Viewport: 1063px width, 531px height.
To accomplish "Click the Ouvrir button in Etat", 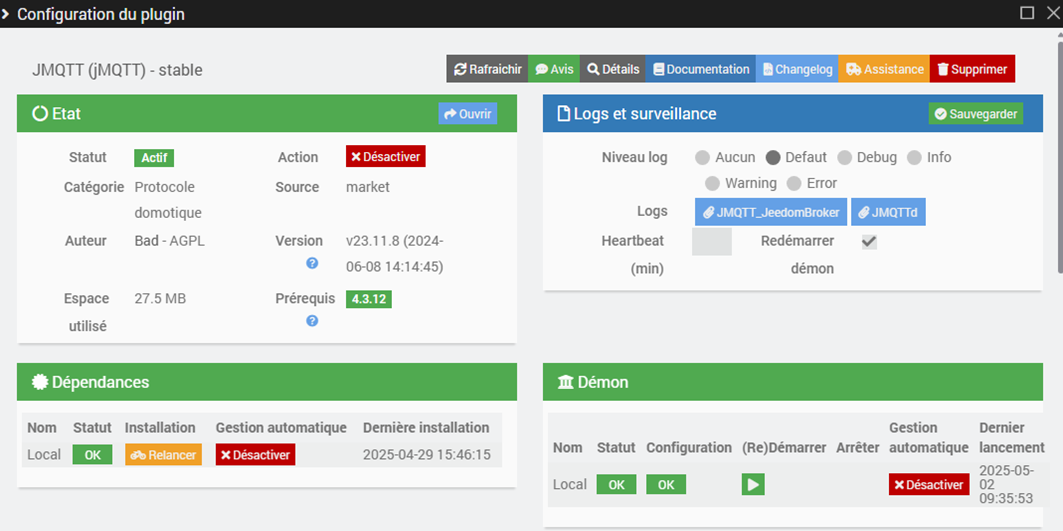I will pyautogui.click(x=468, y=114).
